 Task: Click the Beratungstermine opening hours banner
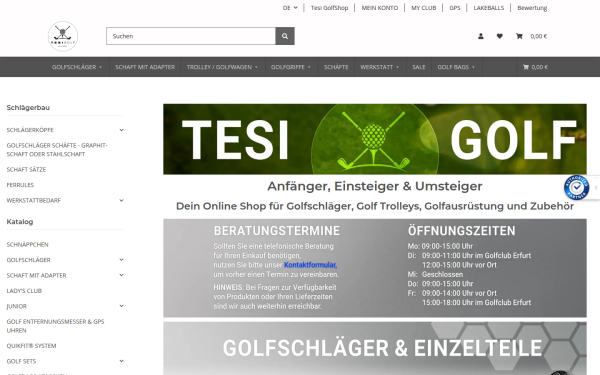tap(375, 268)
